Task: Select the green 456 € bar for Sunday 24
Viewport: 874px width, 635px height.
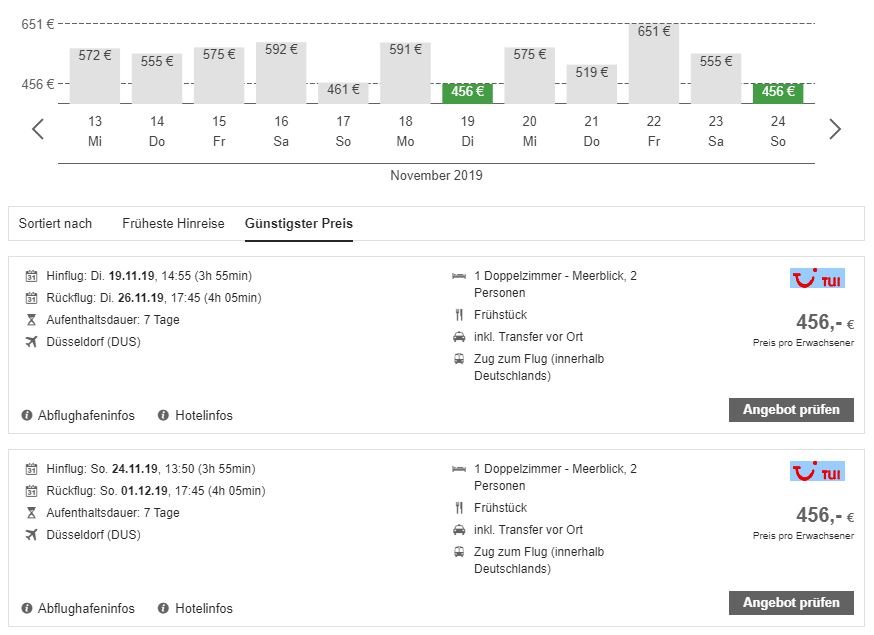Action: (x=778, y=92)
